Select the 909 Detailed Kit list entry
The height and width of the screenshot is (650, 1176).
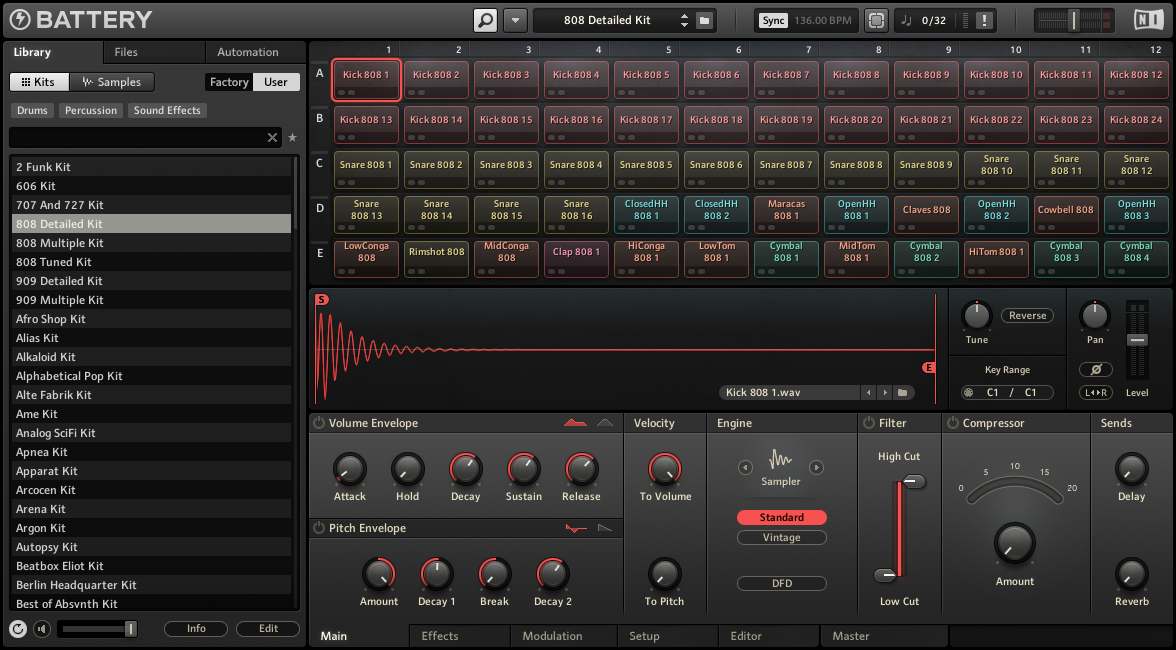pyautogui.click(x=152, y=280)
